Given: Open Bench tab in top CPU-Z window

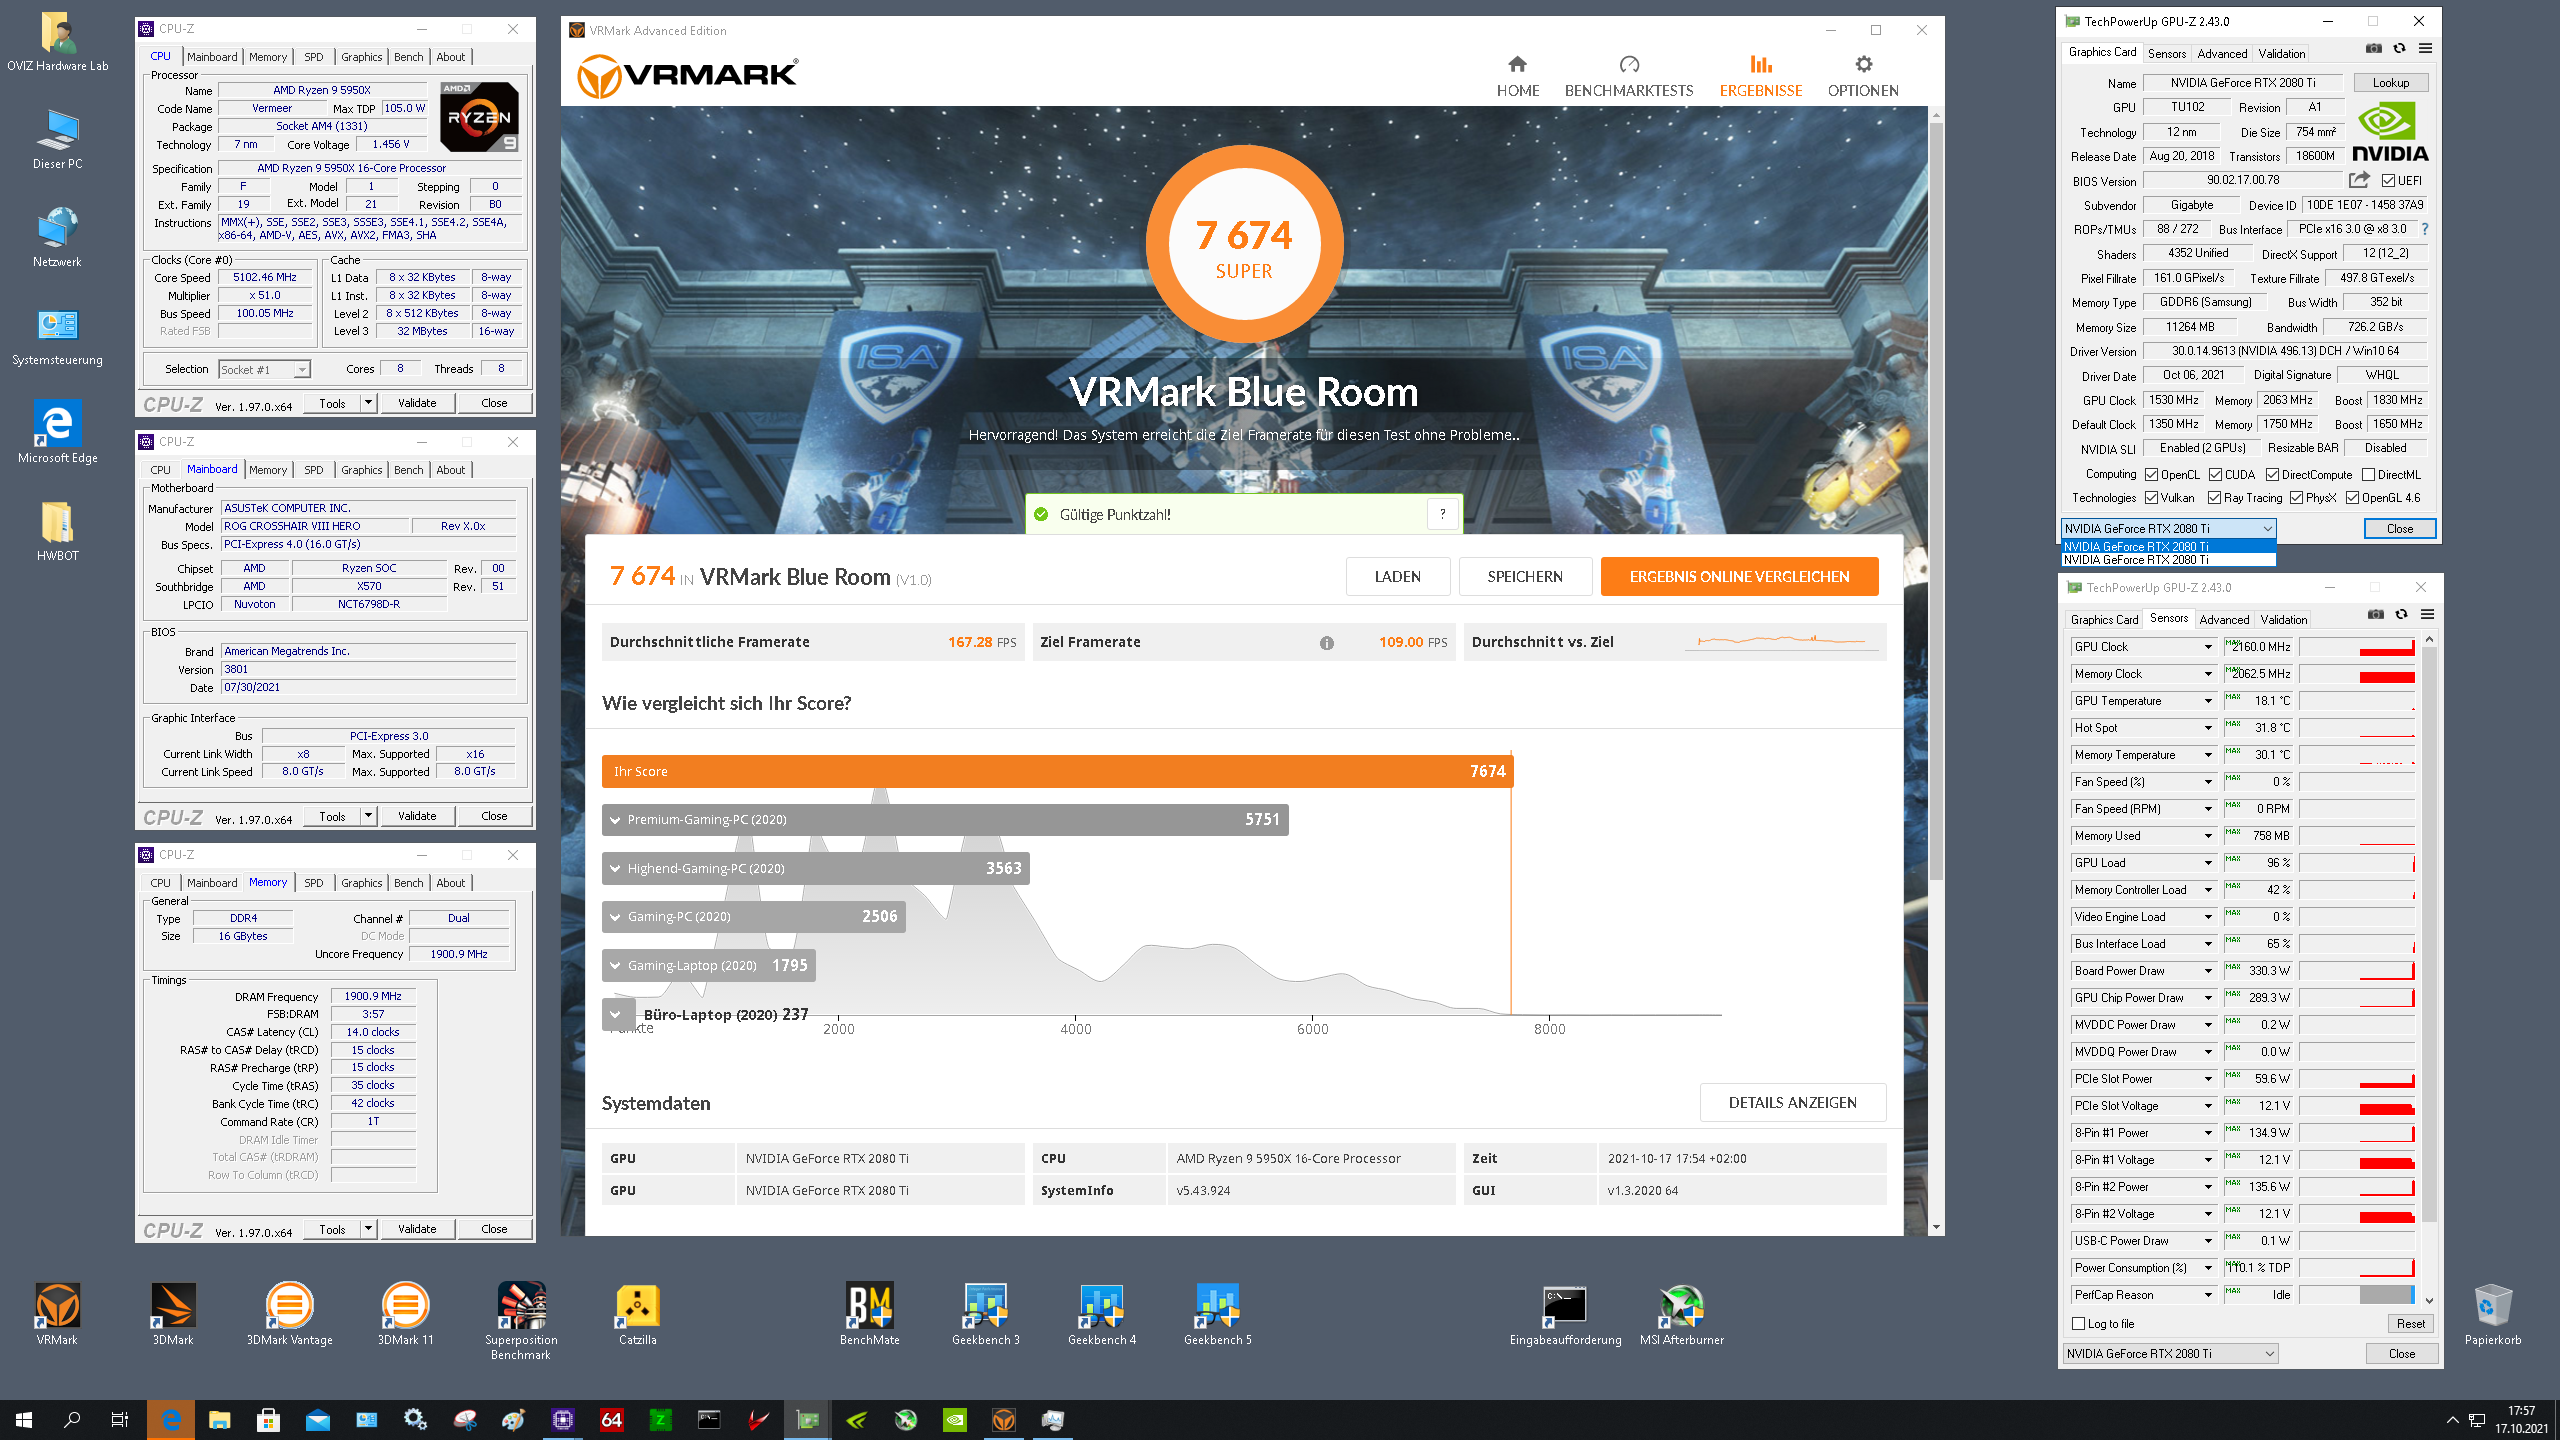Looking at the screenshot, I should pos(408,57).
